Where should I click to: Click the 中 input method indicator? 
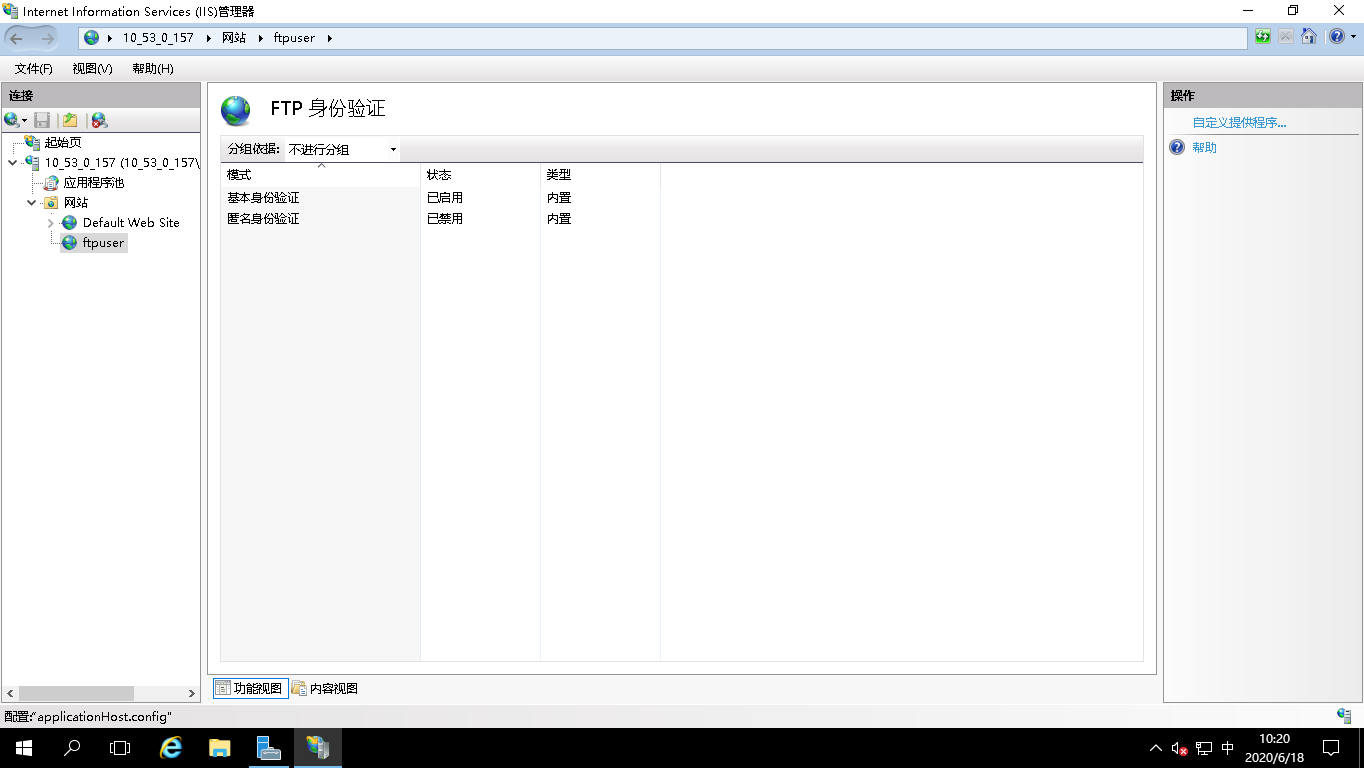(1228, 748)
